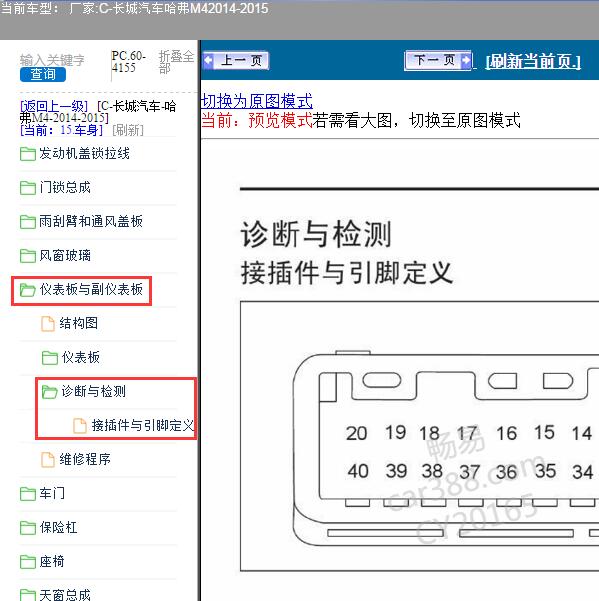Click the 查询 search button

tap(43, 74)
